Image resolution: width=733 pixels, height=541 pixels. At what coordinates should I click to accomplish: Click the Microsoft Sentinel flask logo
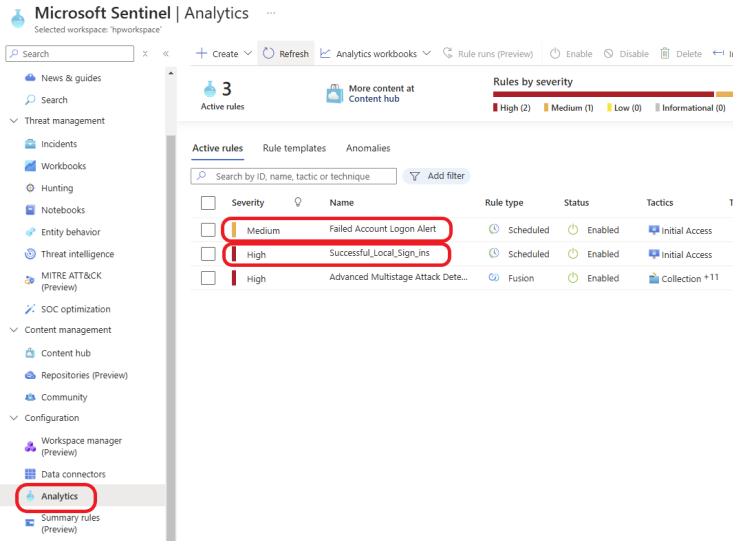[x=18, y=19]
